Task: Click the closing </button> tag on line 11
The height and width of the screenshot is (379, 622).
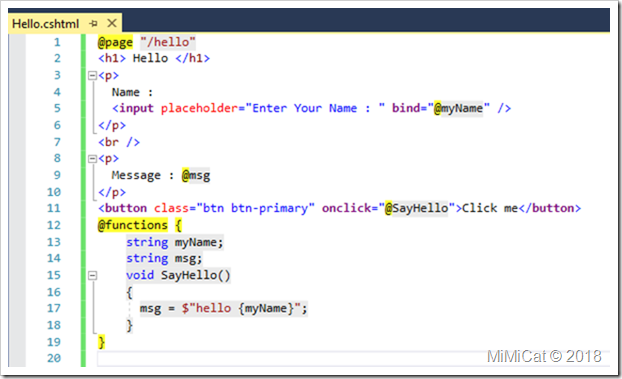Action: pos(549,208)
